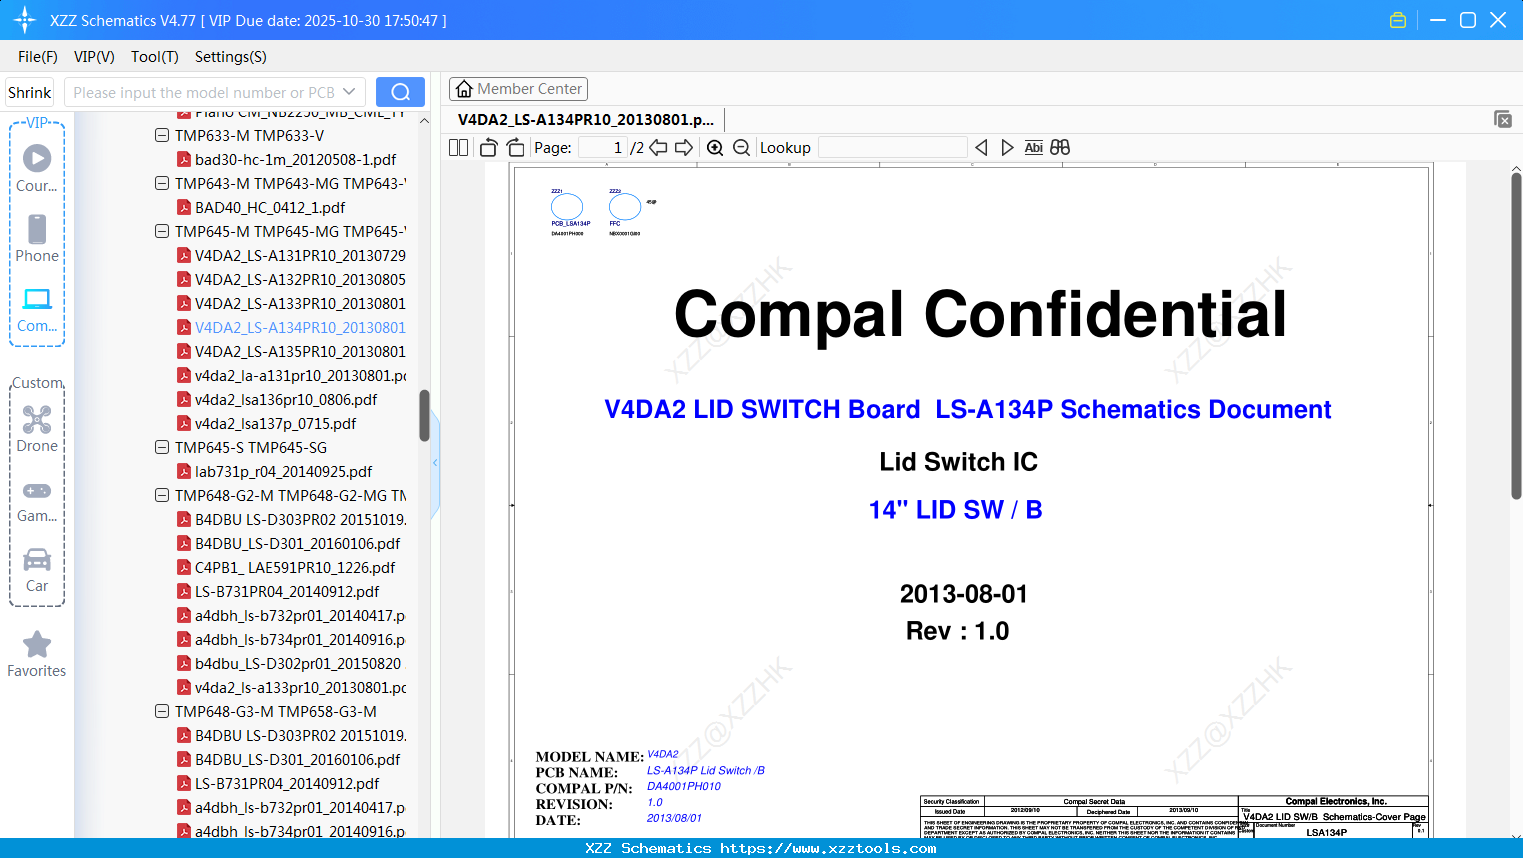Open the VIP(V) menu
This screenshot has width=1523, height=858.
94,57
